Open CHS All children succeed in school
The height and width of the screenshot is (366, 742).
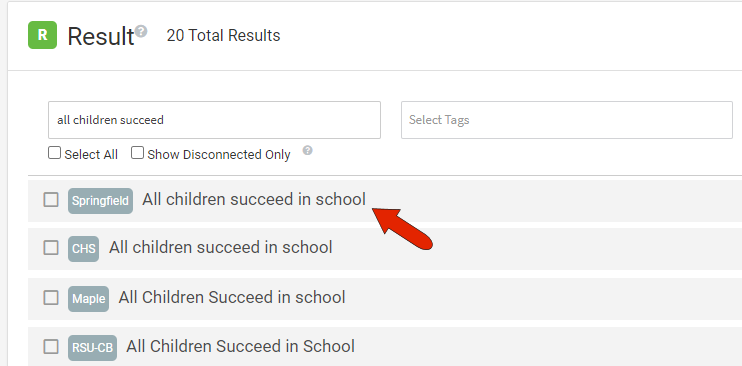[221, 247]
